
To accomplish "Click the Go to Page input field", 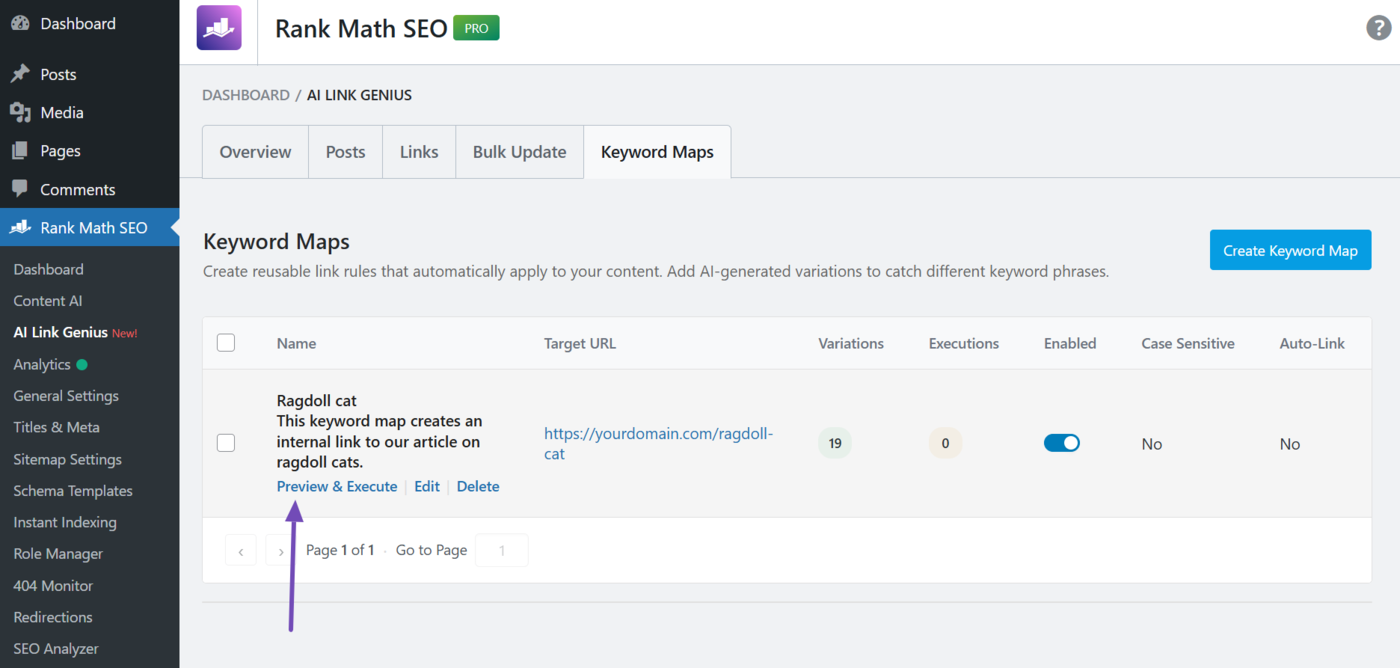I will [x=501, y=550].
